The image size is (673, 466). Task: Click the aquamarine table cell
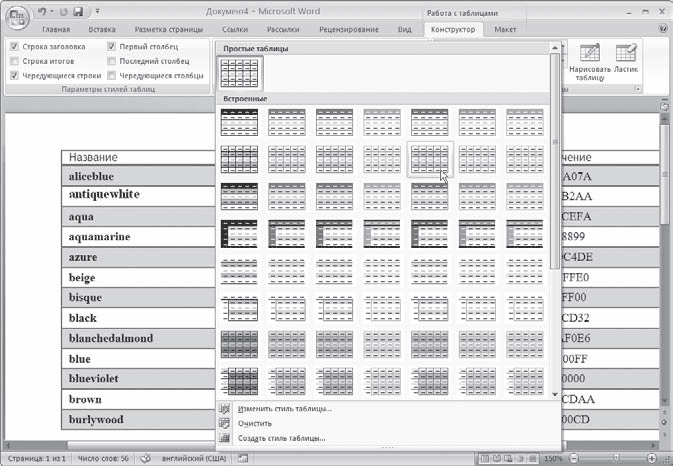click(138, 236)
